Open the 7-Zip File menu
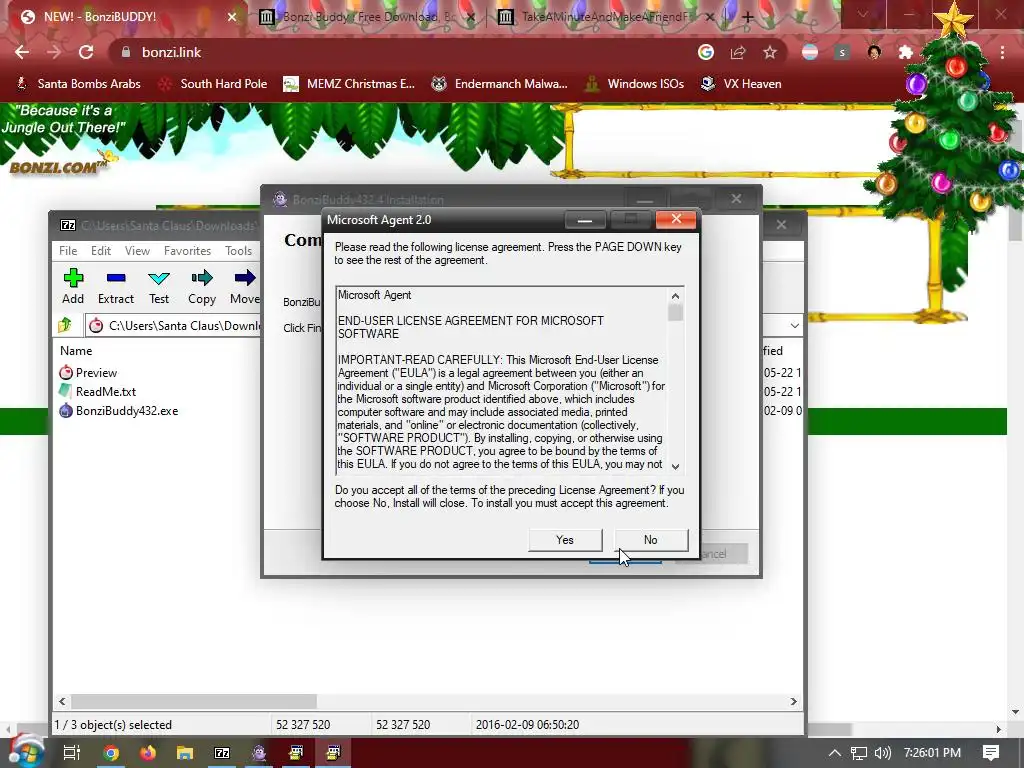This screenshot has height=768, width=1024. 68,251
